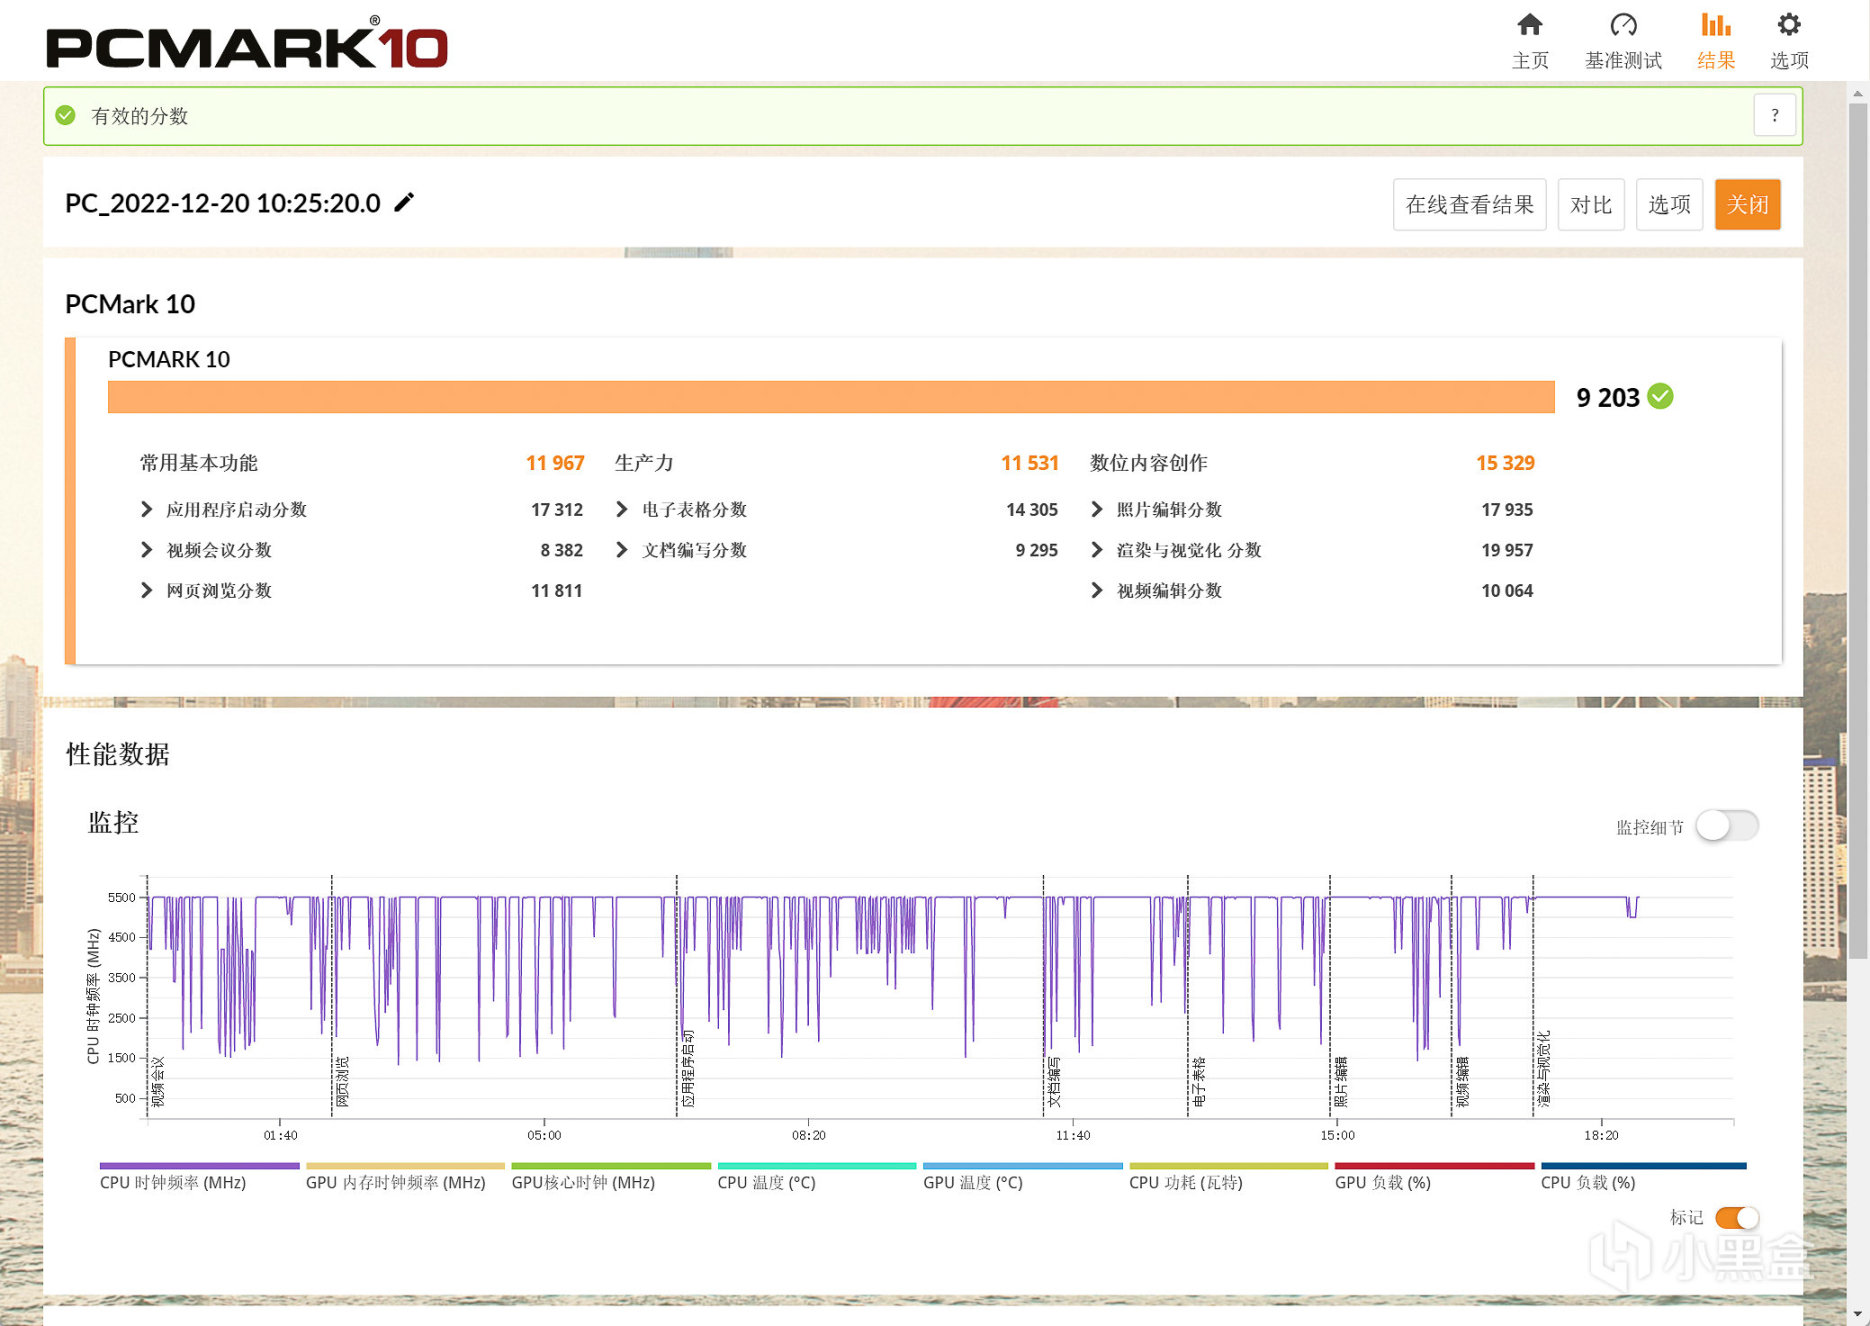Open the Benchmarks (基准测试) gauge icon
Screen dimensions: 1870x1326
coord(1623,24)
